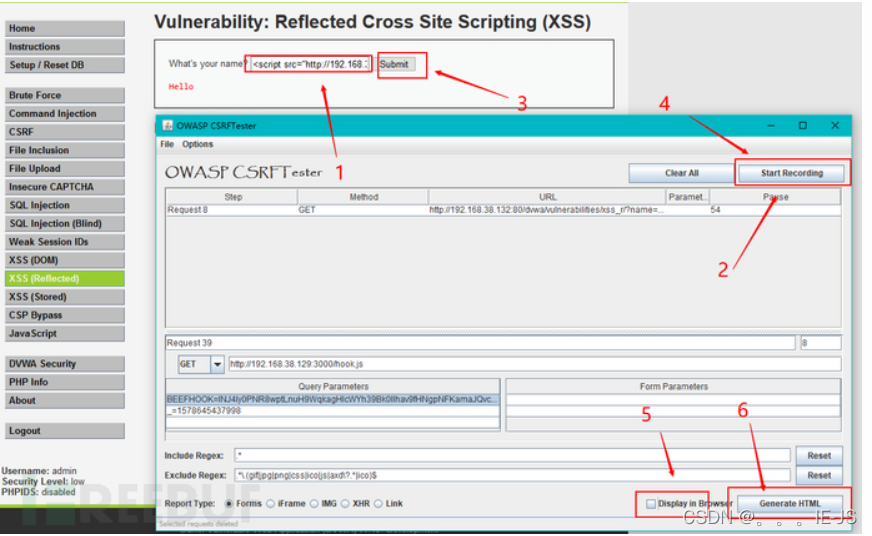872x536 pixels.
Task: Click the hook.js URL field
Action: [x=534, y=364]
